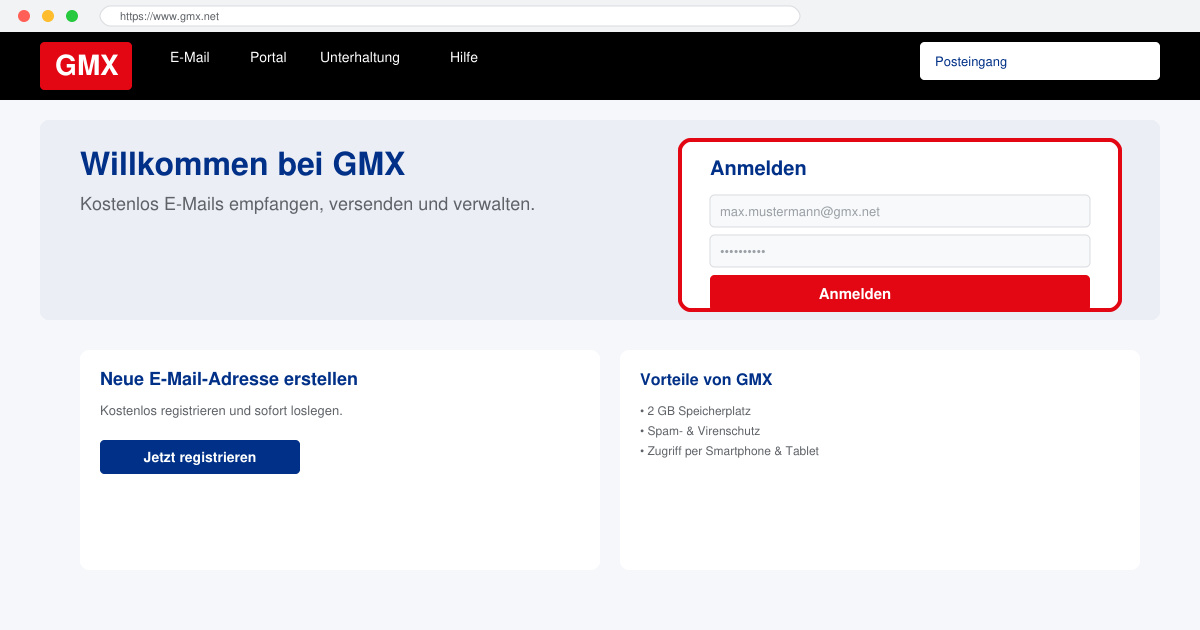Click the 2 GB Speicherplatz list item
Viewport: 1200px width, 630px height.
695,411
